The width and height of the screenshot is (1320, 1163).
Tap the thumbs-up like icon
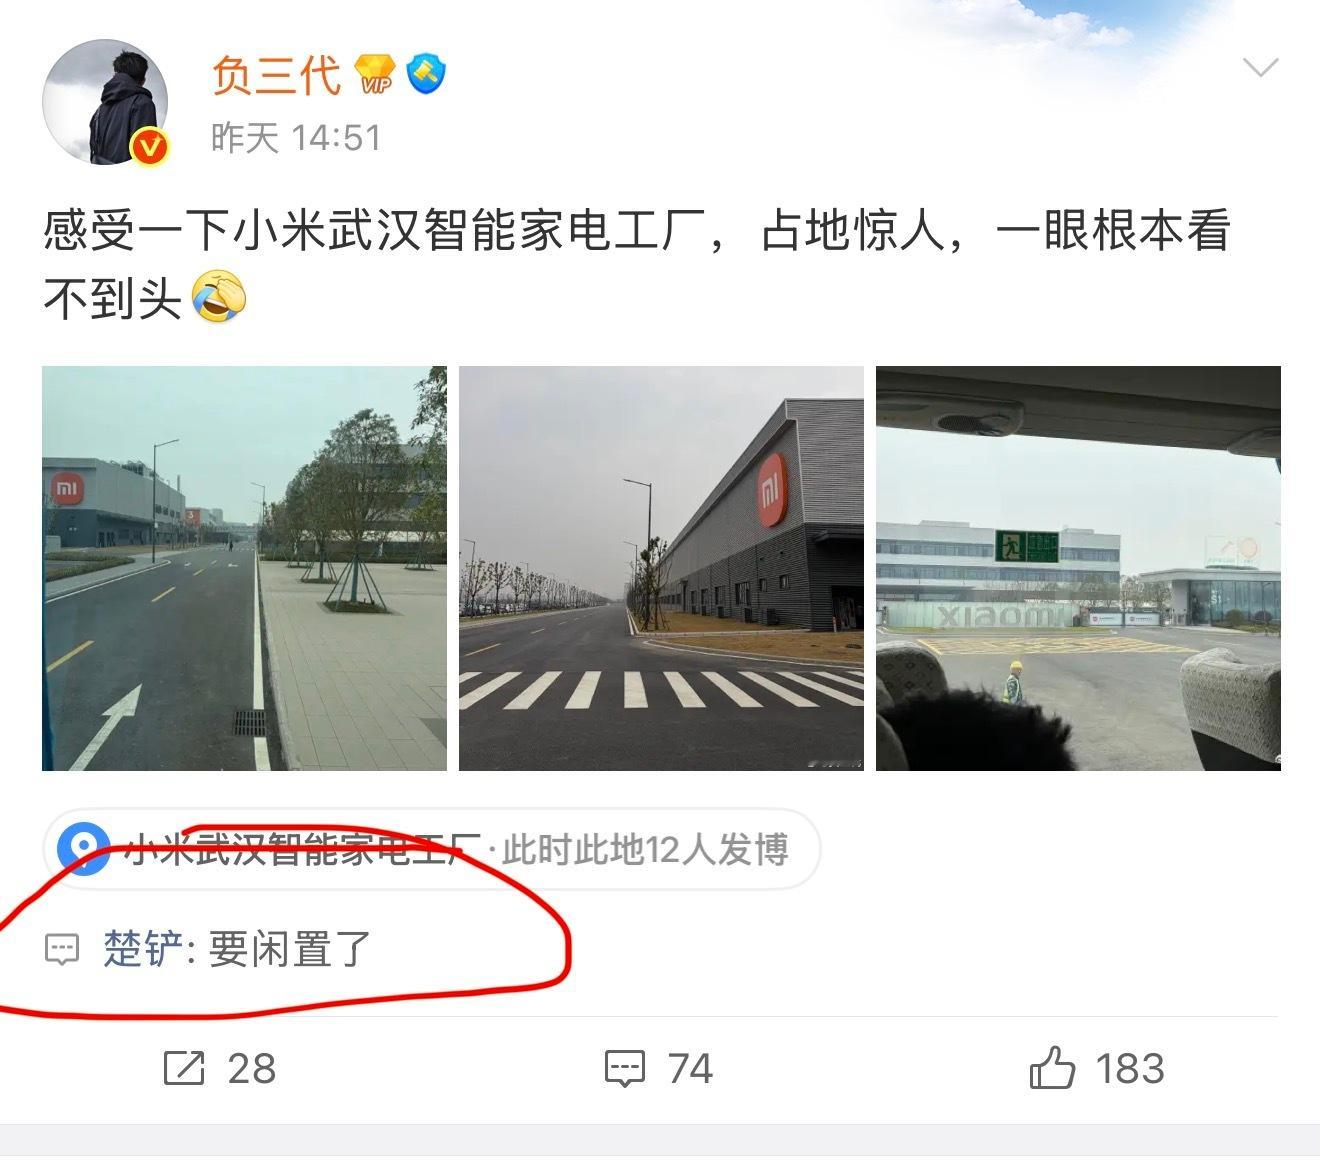point(1052,1068)
